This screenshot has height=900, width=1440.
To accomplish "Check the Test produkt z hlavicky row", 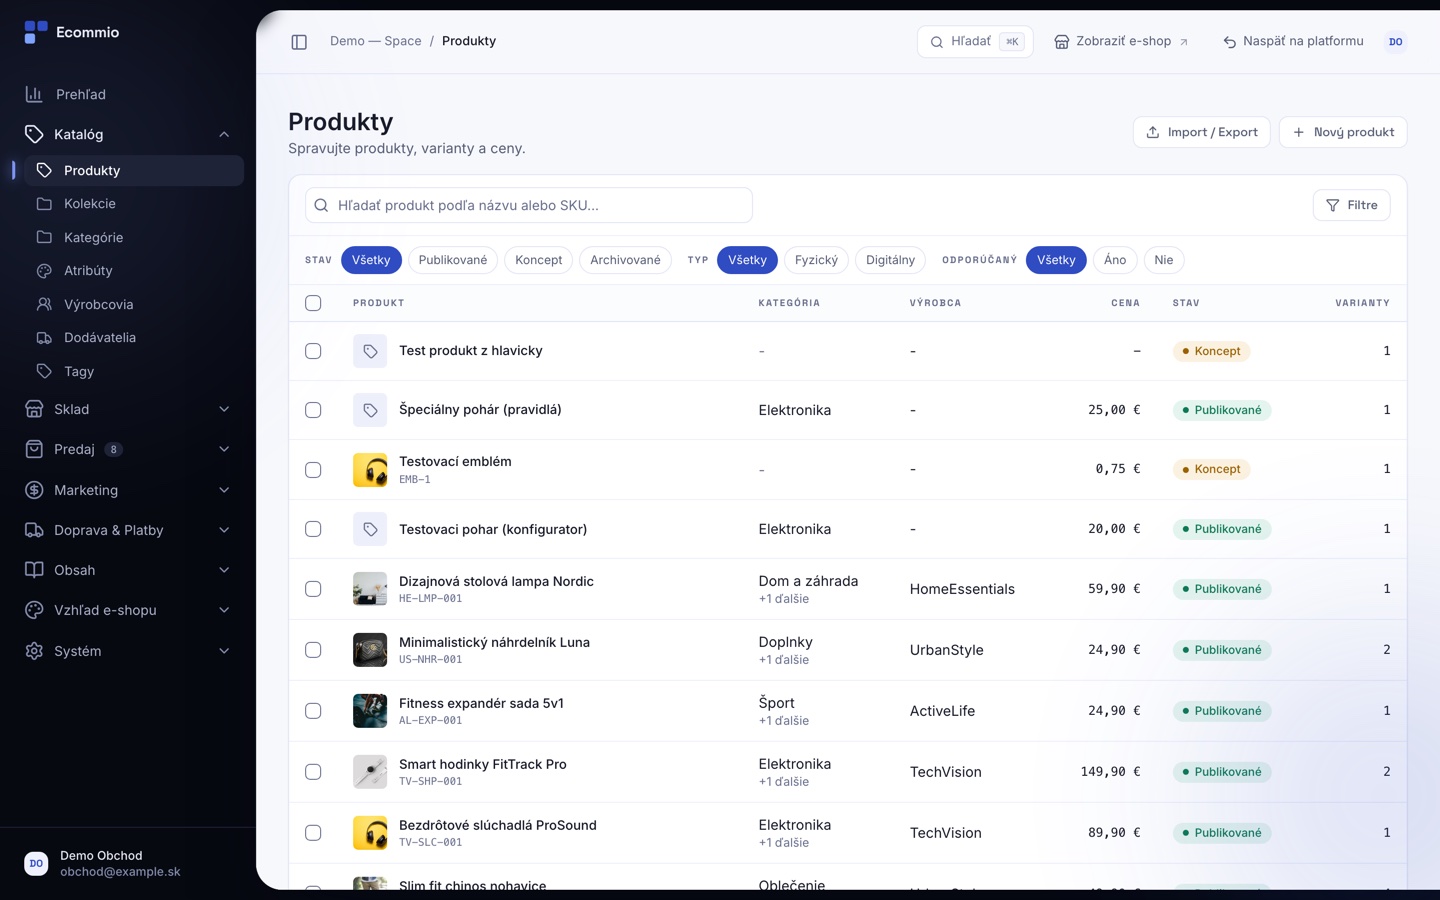I will 313,351.
